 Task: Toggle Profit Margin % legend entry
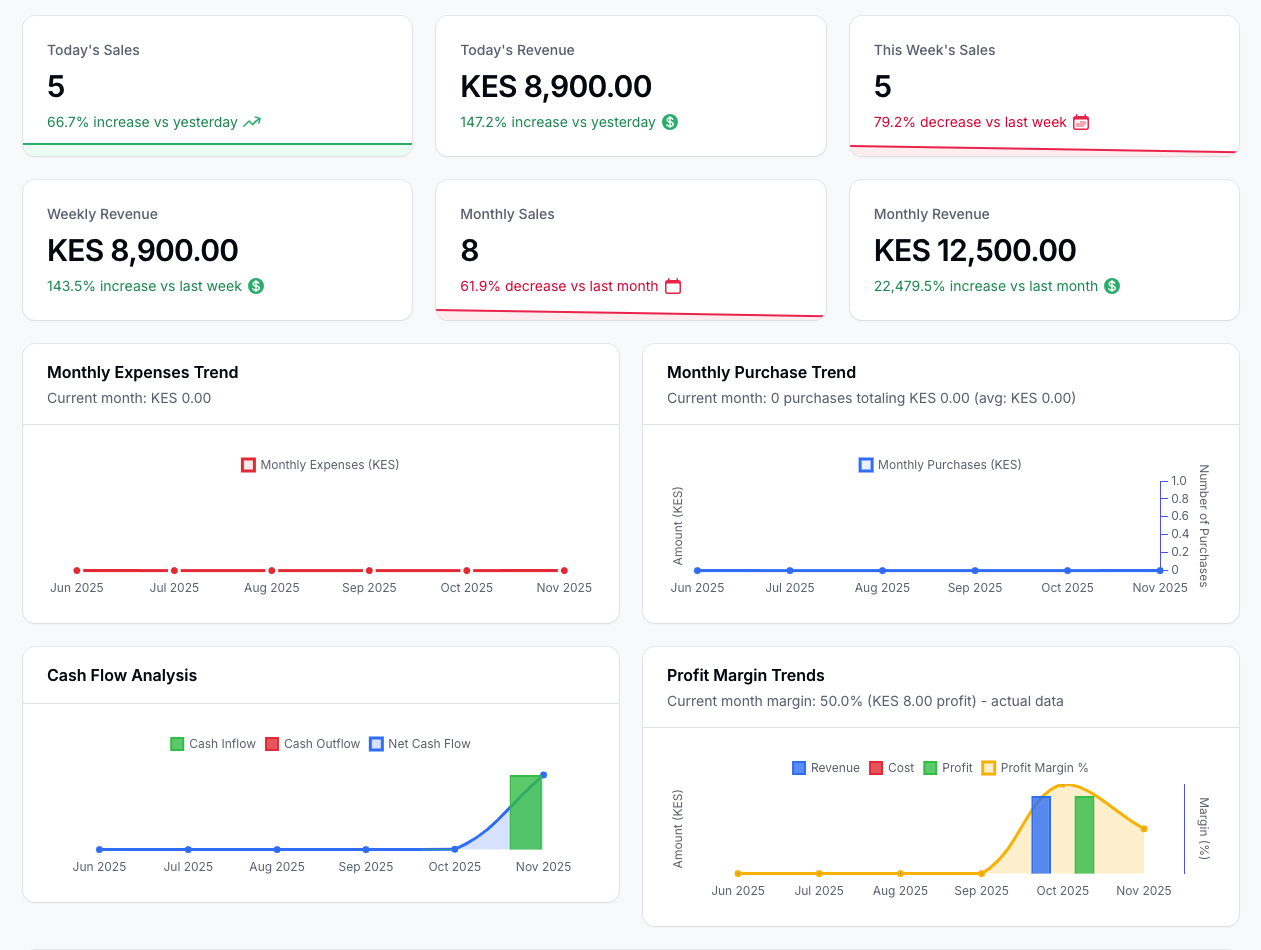point(1034,768)
